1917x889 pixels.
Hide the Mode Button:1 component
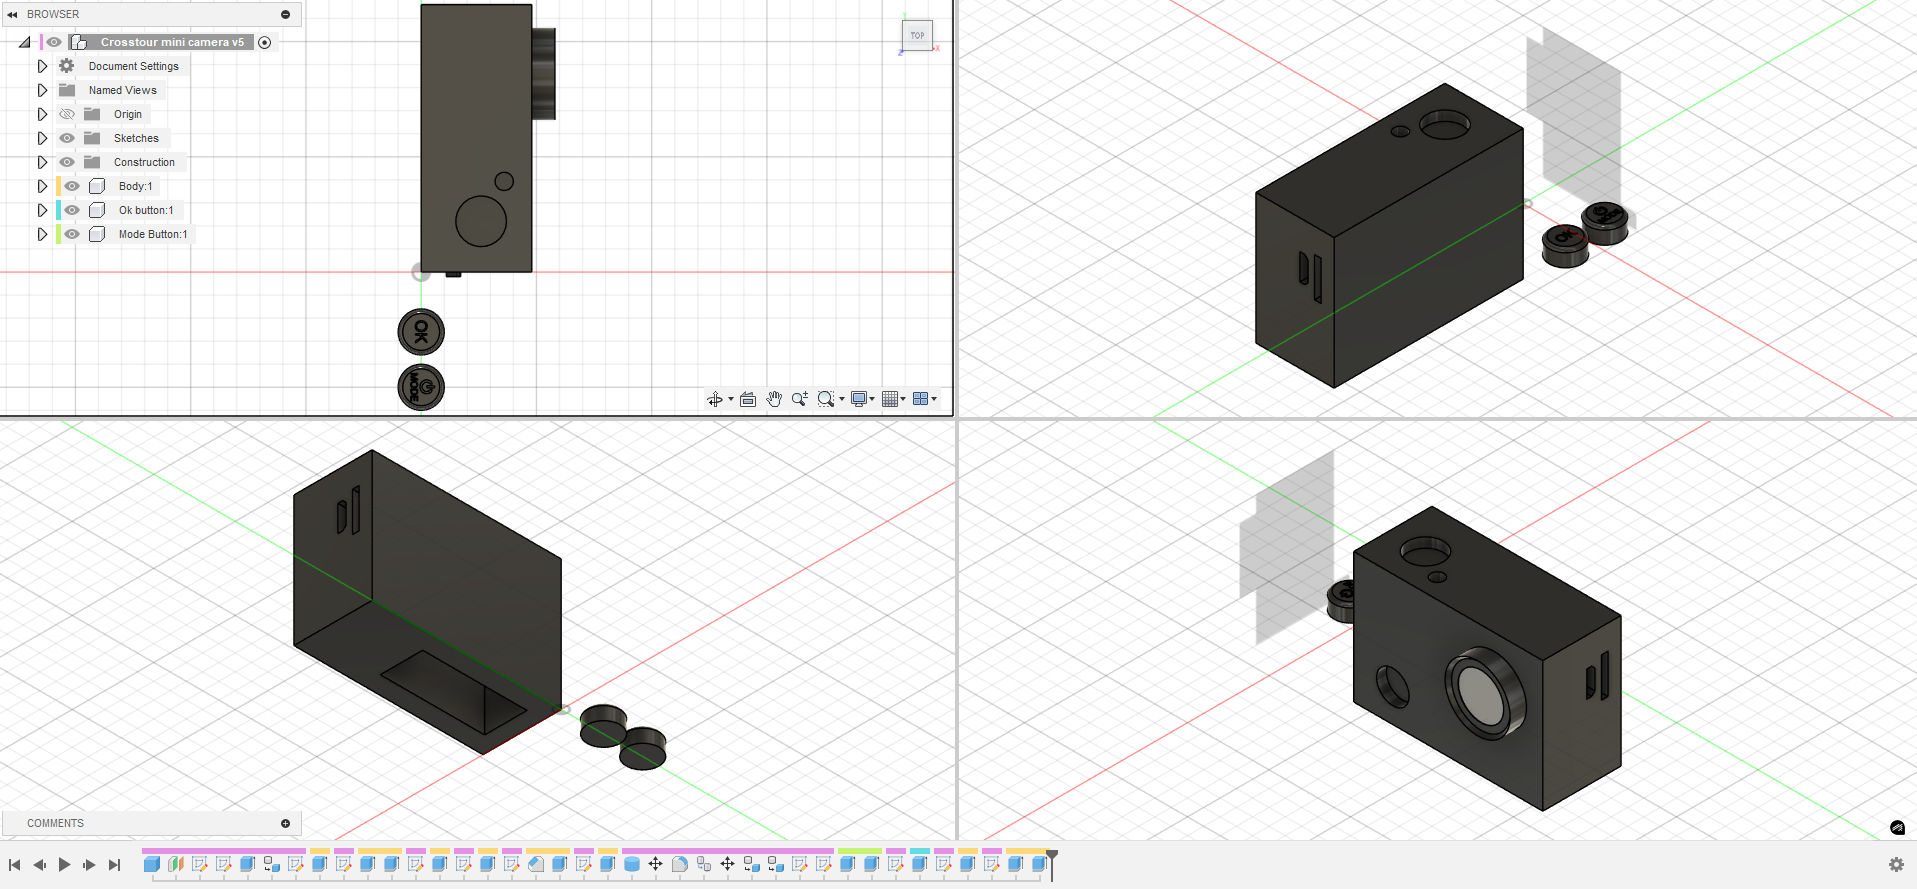(x=72, y=234)
